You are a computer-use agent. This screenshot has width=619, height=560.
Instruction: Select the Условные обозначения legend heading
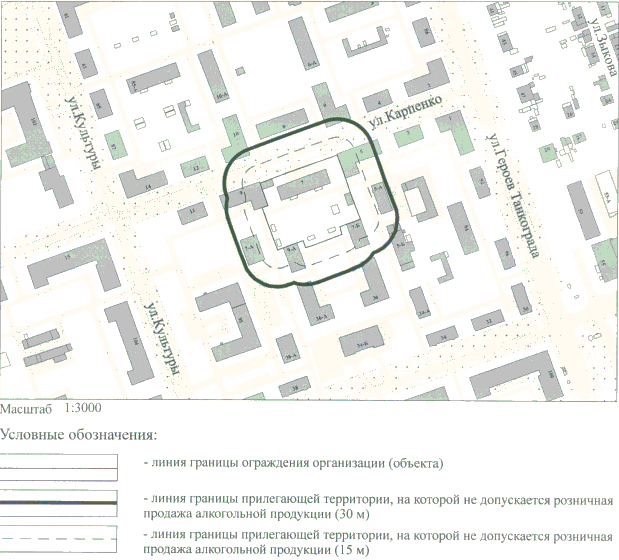(x=79, y=435)
